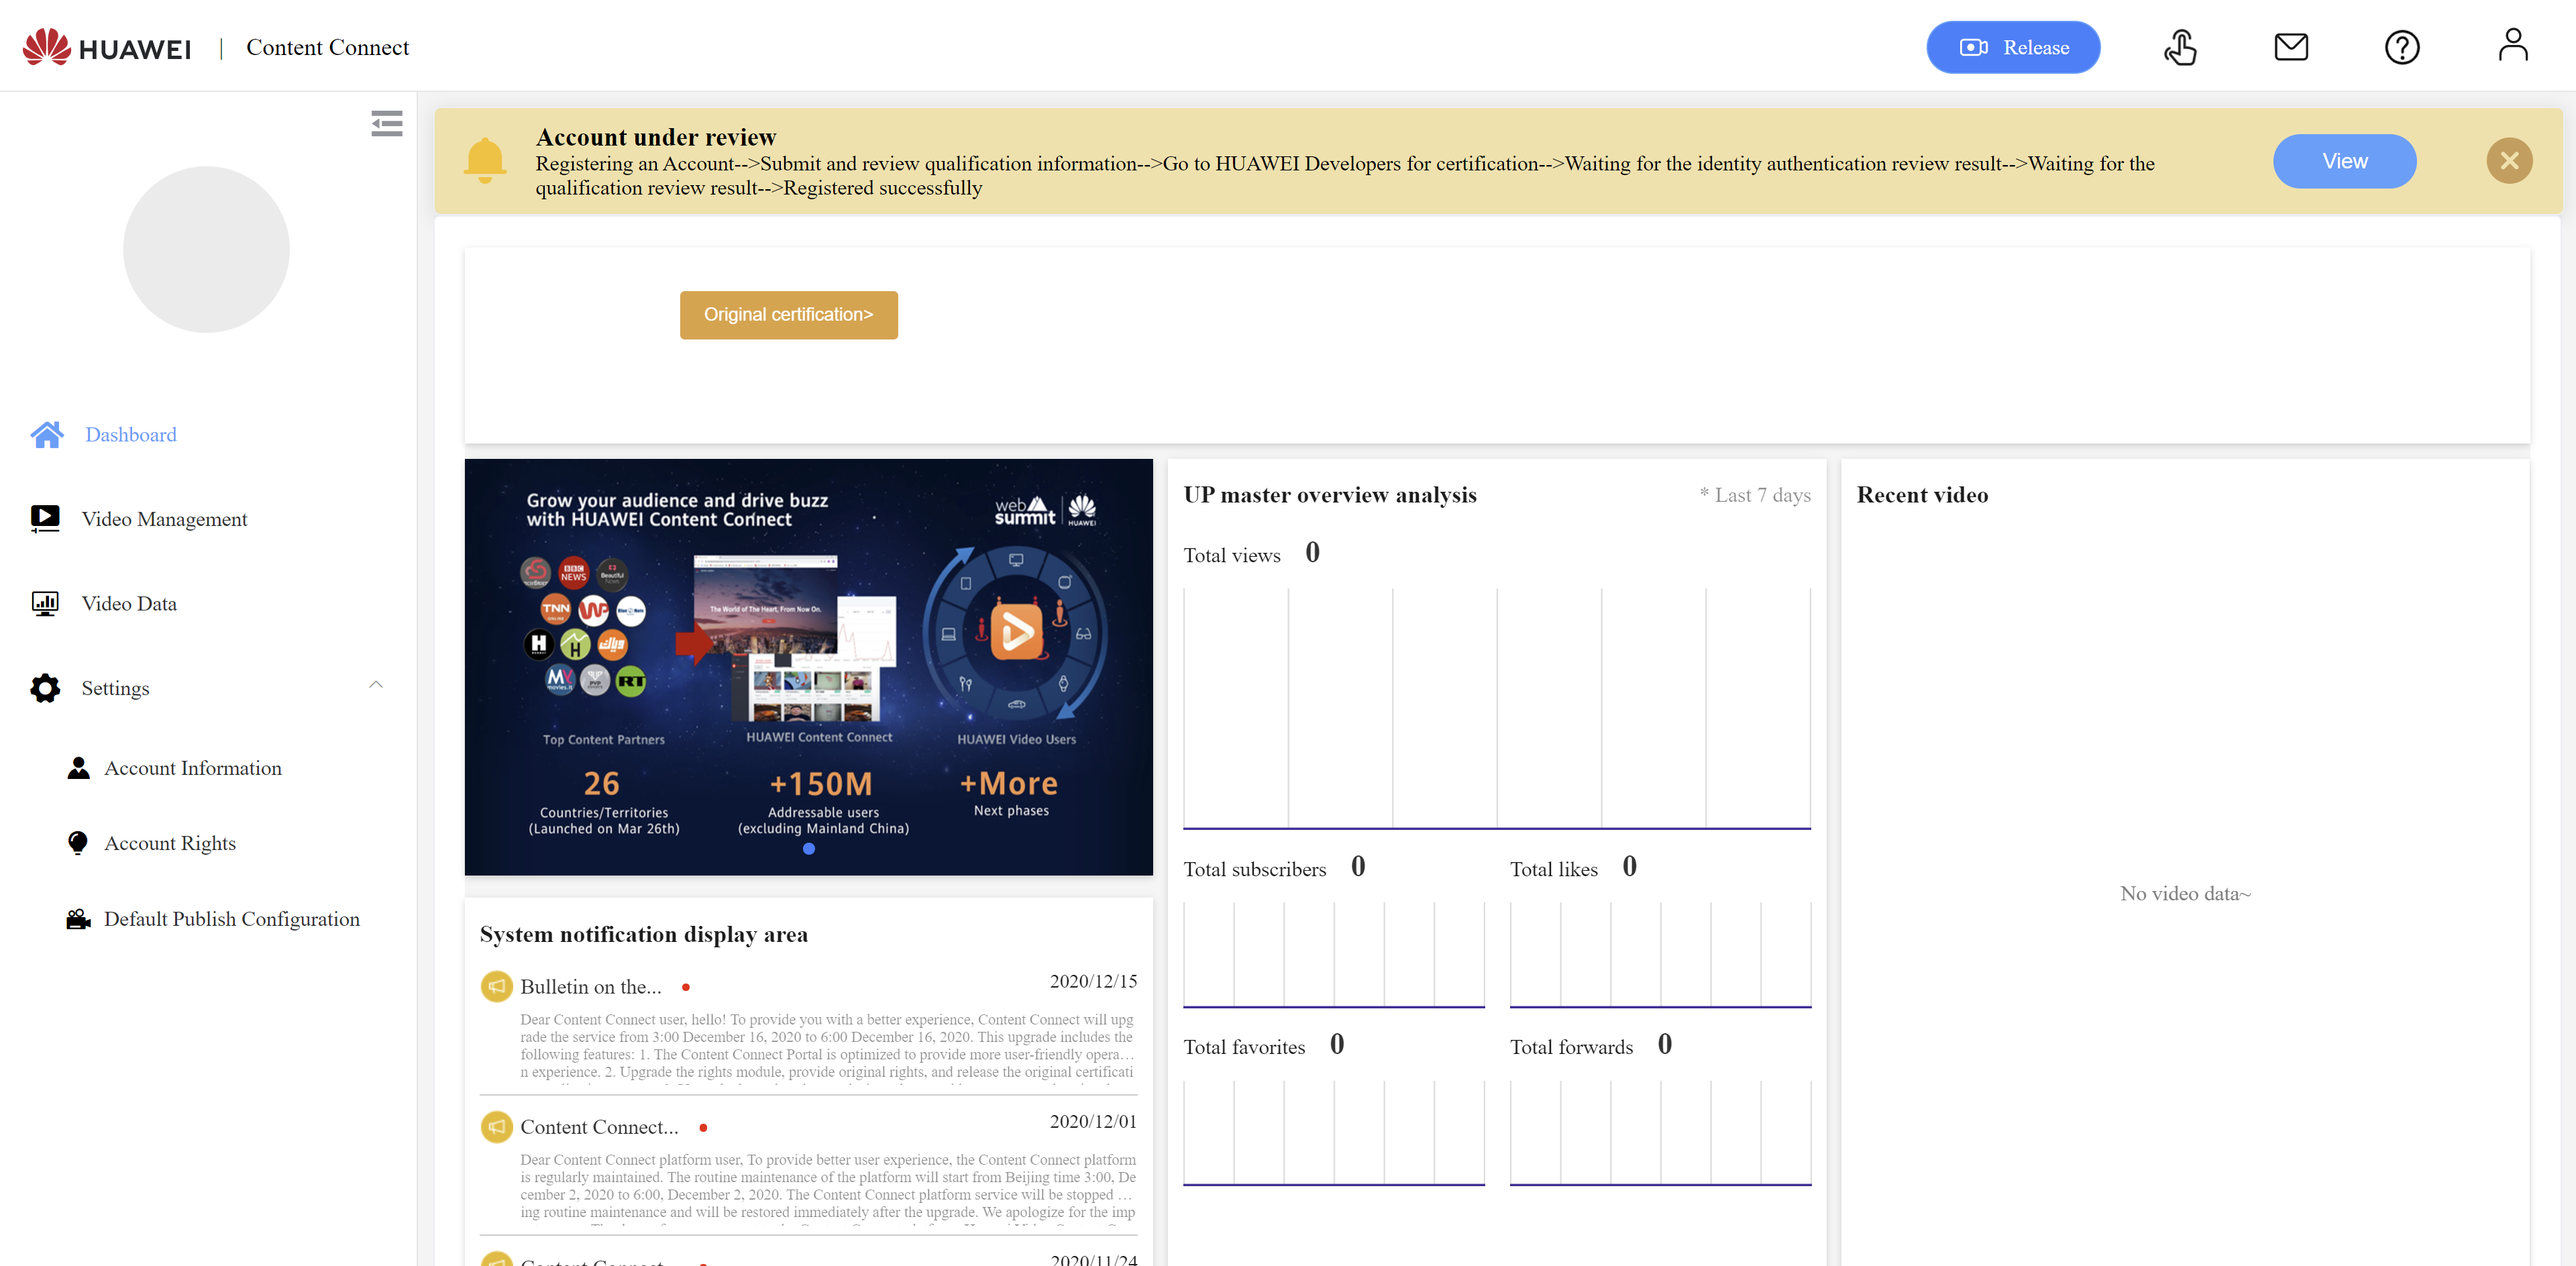Click the Total forwards label
2576x1266 pixels.
coord(1571,1047)
